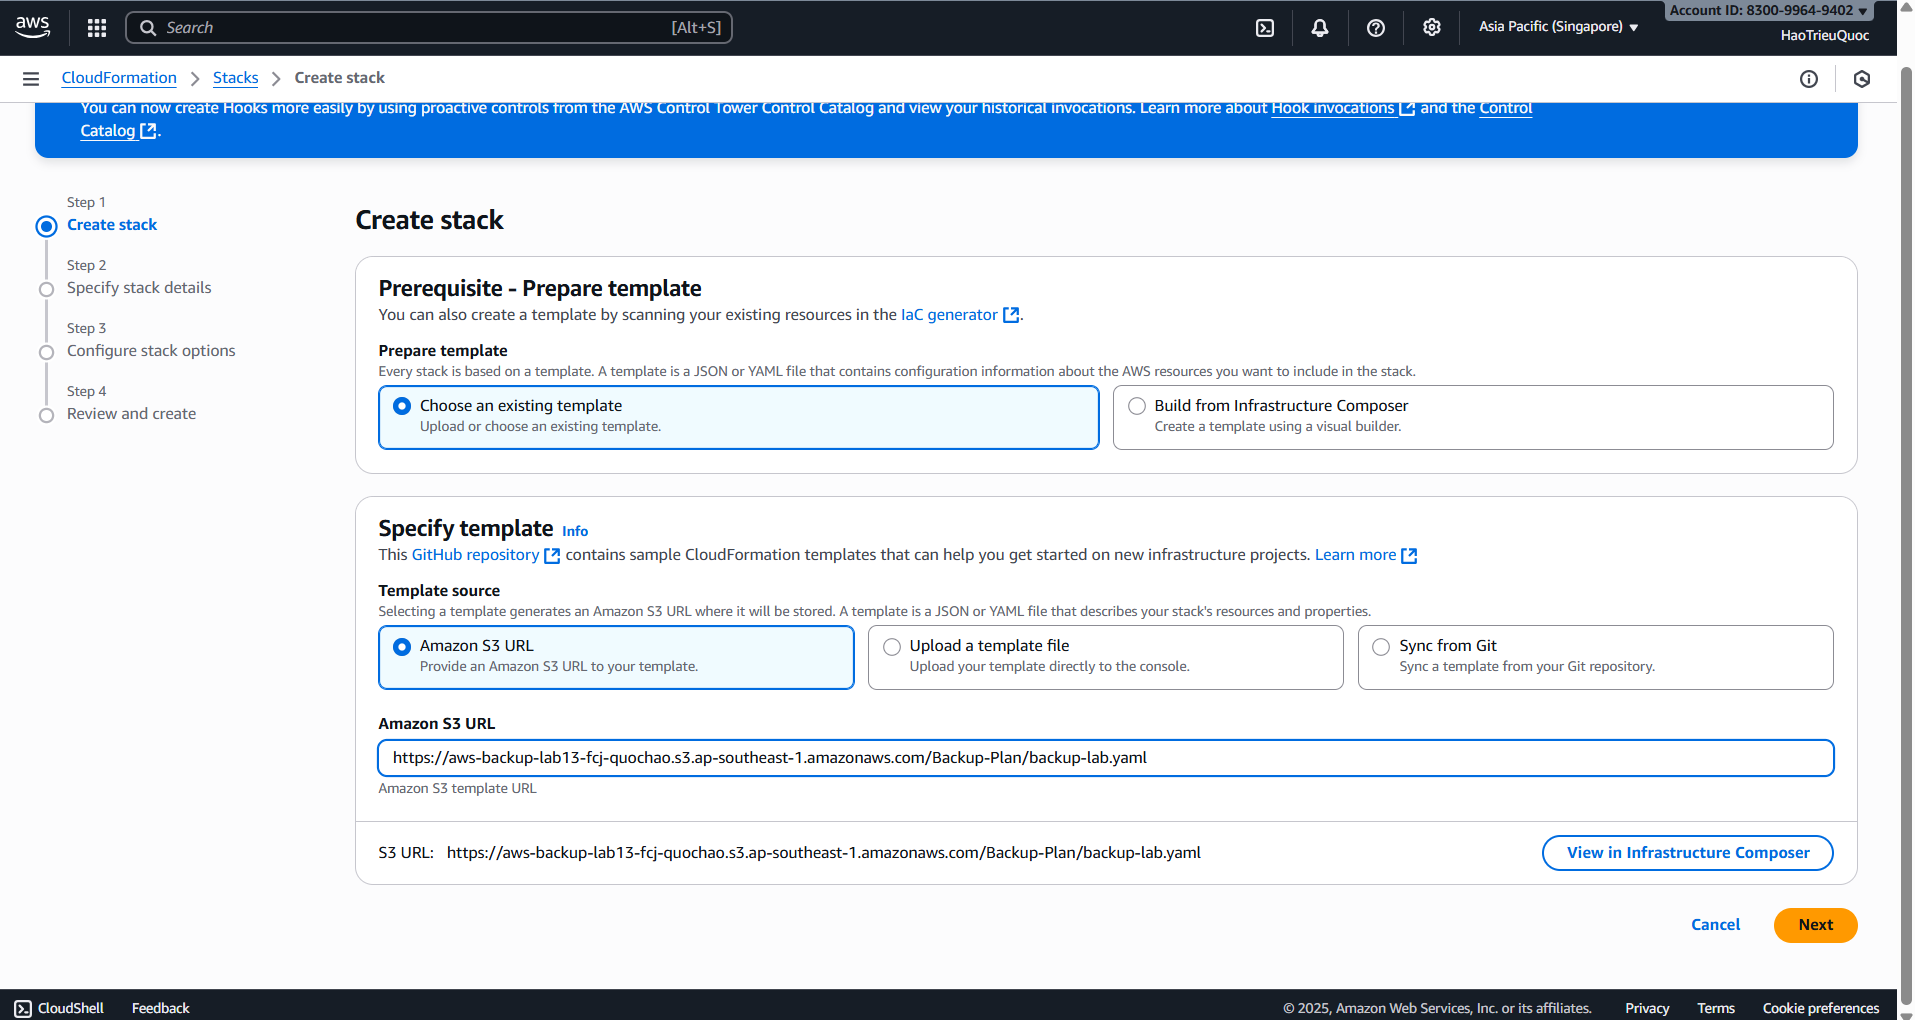Viewport: 1915px width, 1020px height.
Task: Expand the Account ID dropdown
Action: pyautogui.click(x=1768, y=10)
